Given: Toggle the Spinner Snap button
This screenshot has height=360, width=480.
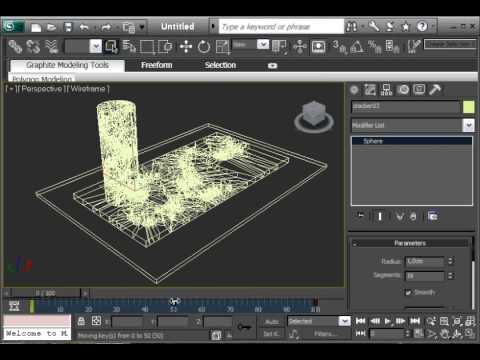Looking at the screenshot, I should (392, 47).
